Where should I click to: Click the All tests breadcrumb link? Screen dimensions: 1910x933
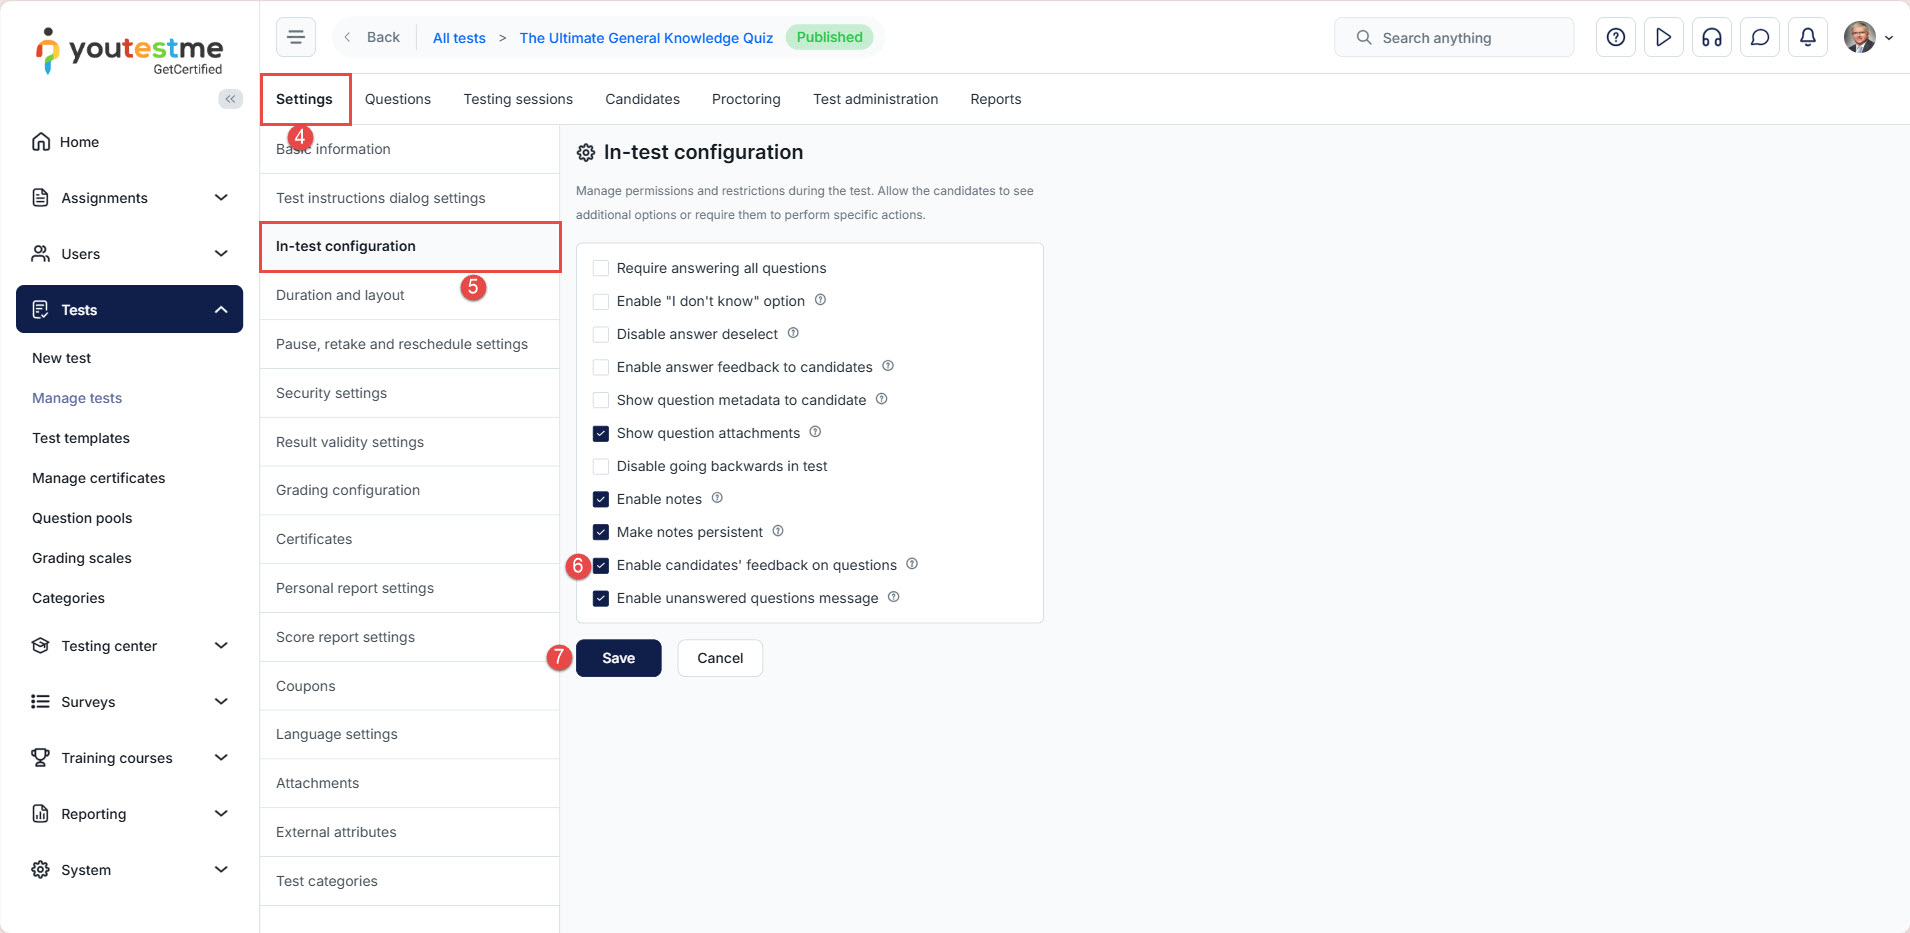tap(459, 38)
